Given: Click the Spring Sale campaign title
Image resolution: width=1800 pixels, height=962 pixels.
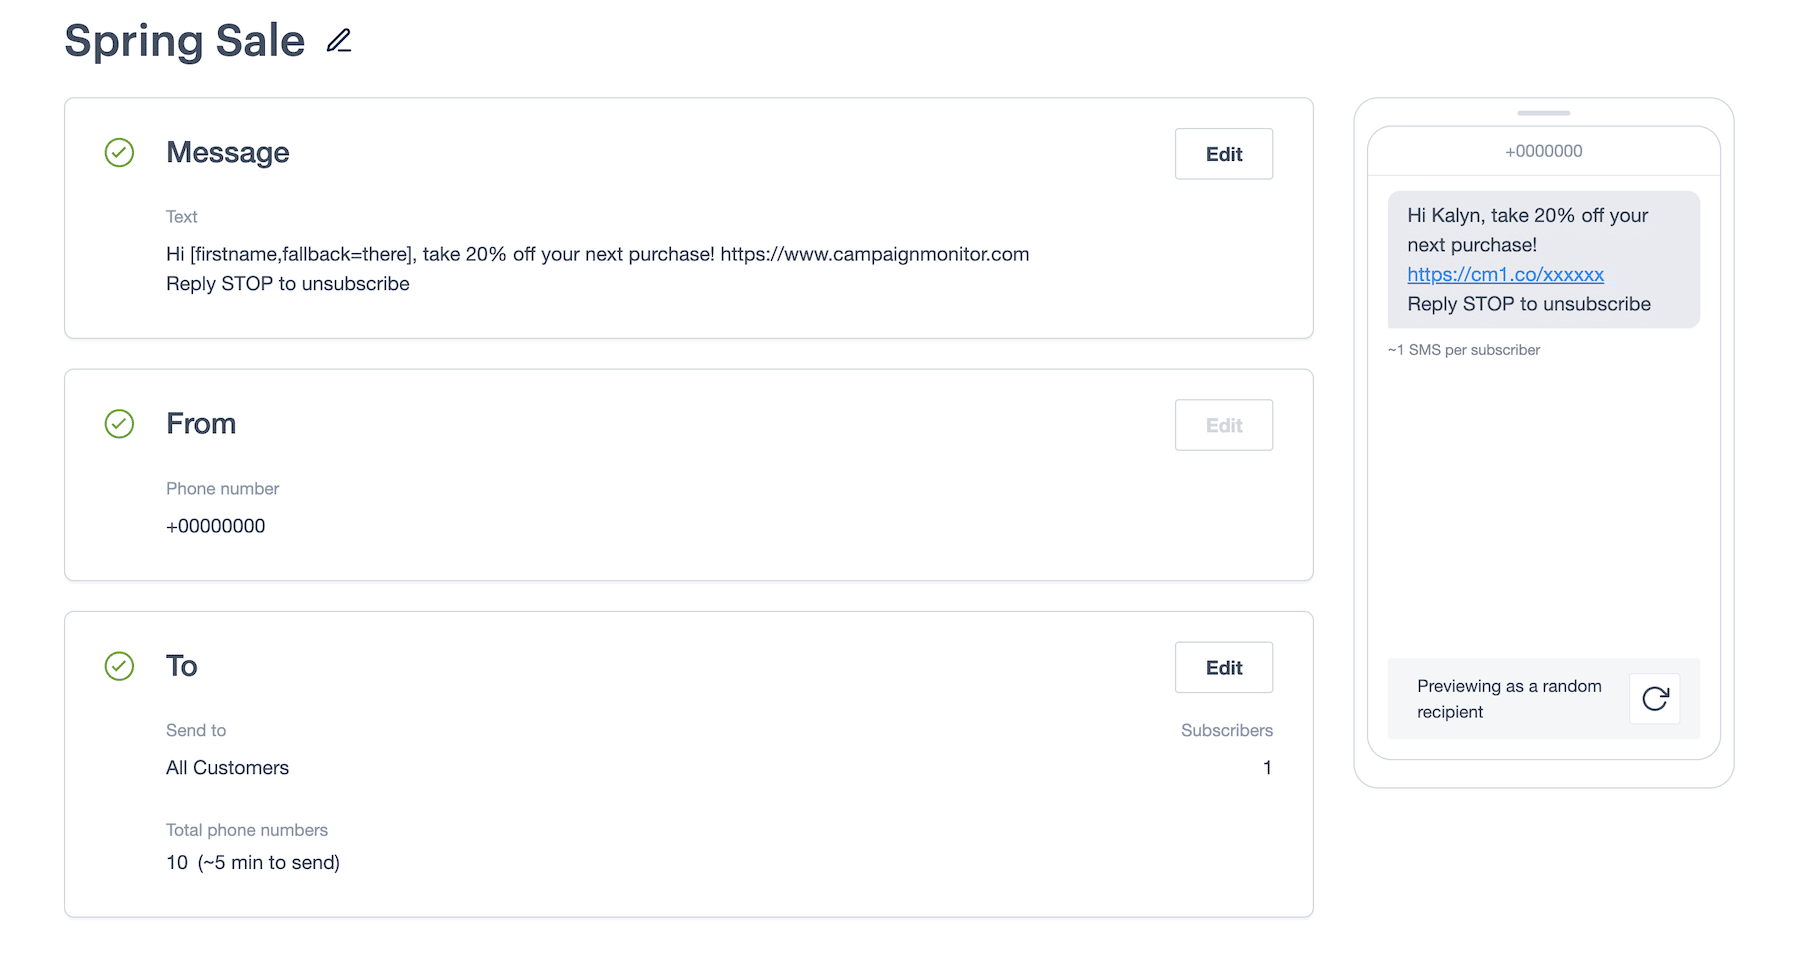Looking at the screenshot, I should tap(185, 41).
